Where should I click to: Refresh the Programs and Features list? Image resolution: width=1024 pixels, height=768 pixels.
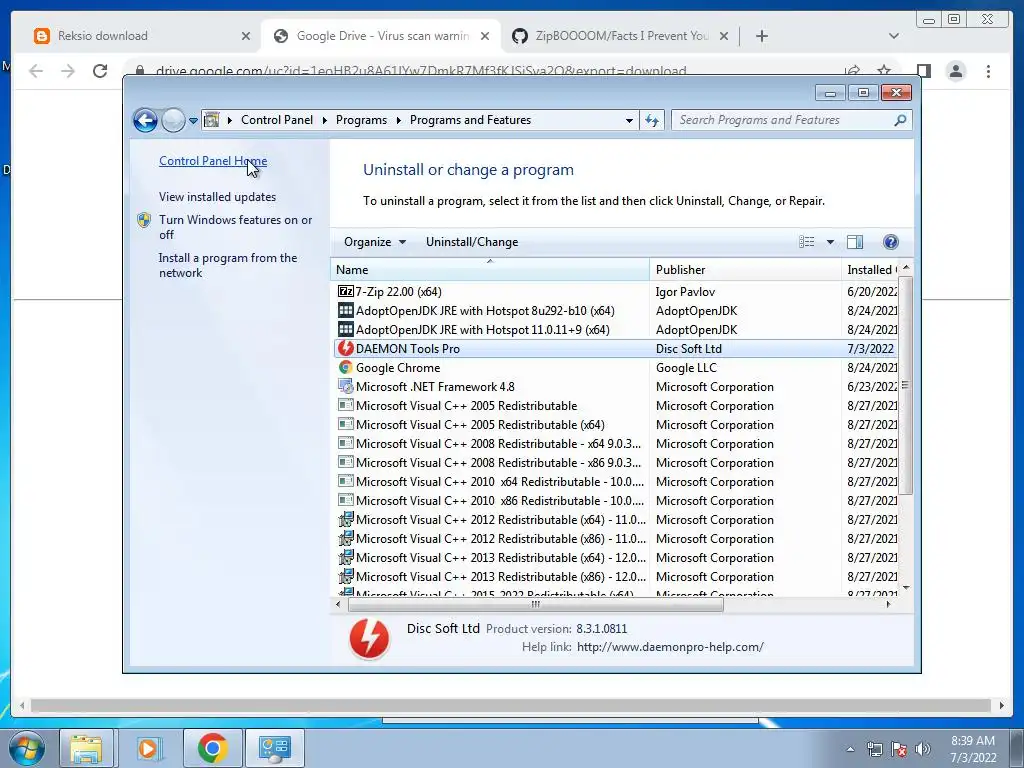652,120
